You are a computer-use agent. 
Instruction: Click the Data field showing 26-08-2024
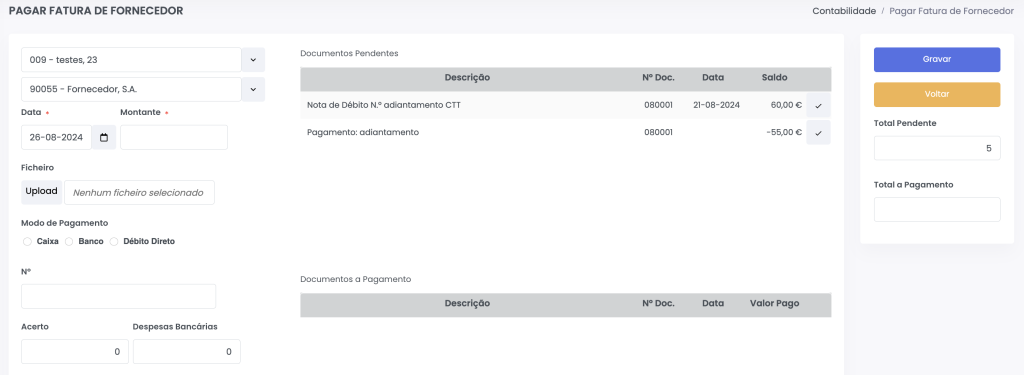tap(57, 137)
